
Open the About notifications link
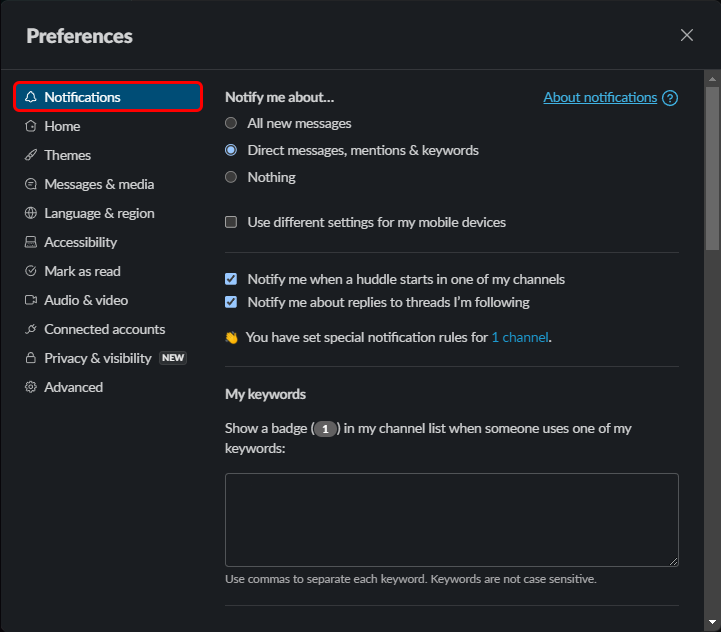pyautogui.click(x=600, y=98)
